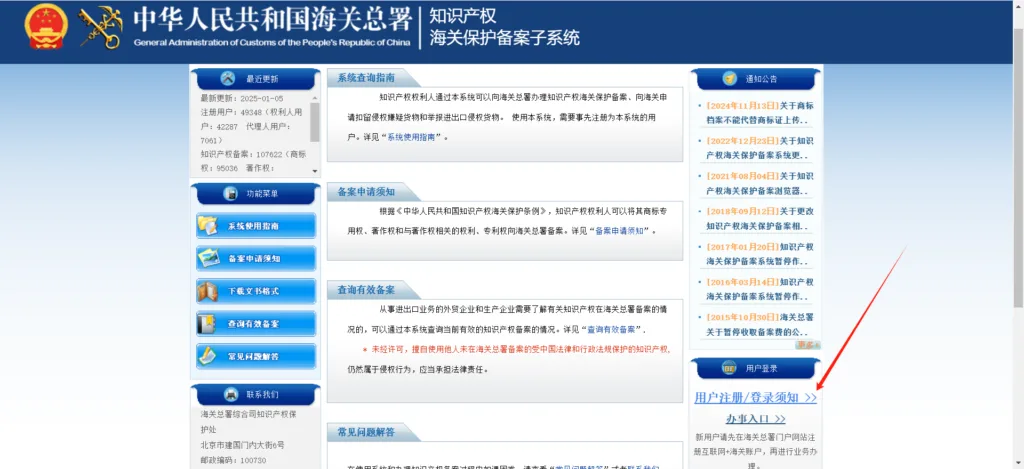This screenshot has width=1024, height=469.
Task: Click the 更多 button under announcements
Action: point(807,345)
